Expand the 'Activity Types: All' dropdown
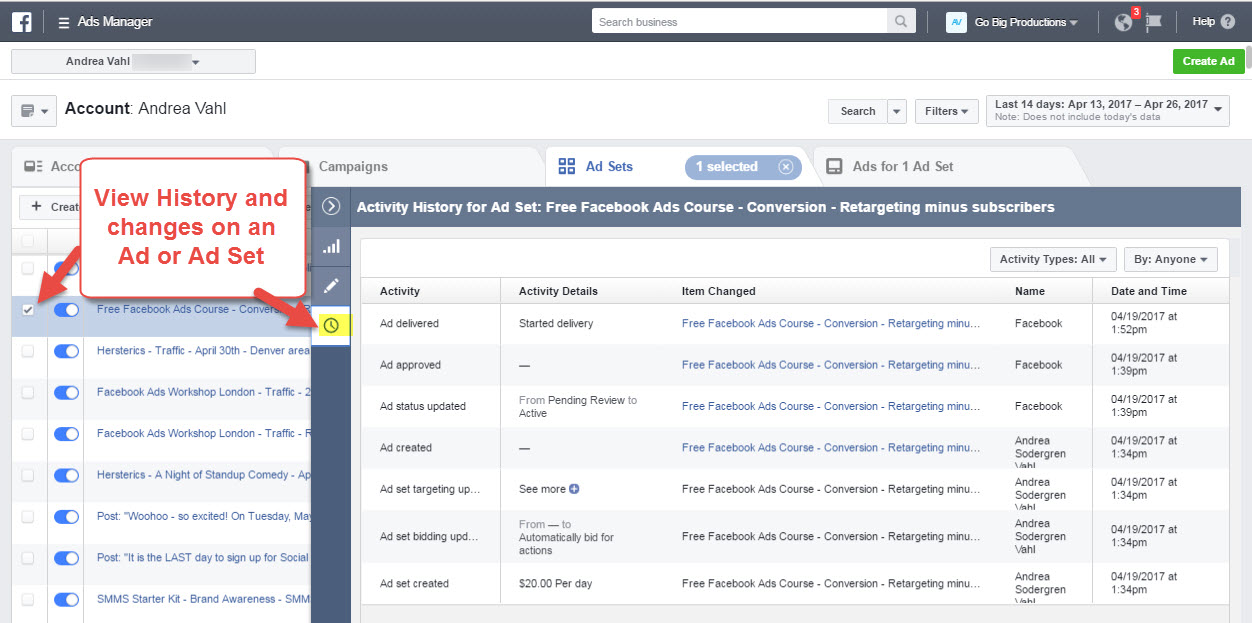The image size is (1252, 623). (x=1053, y=260)
